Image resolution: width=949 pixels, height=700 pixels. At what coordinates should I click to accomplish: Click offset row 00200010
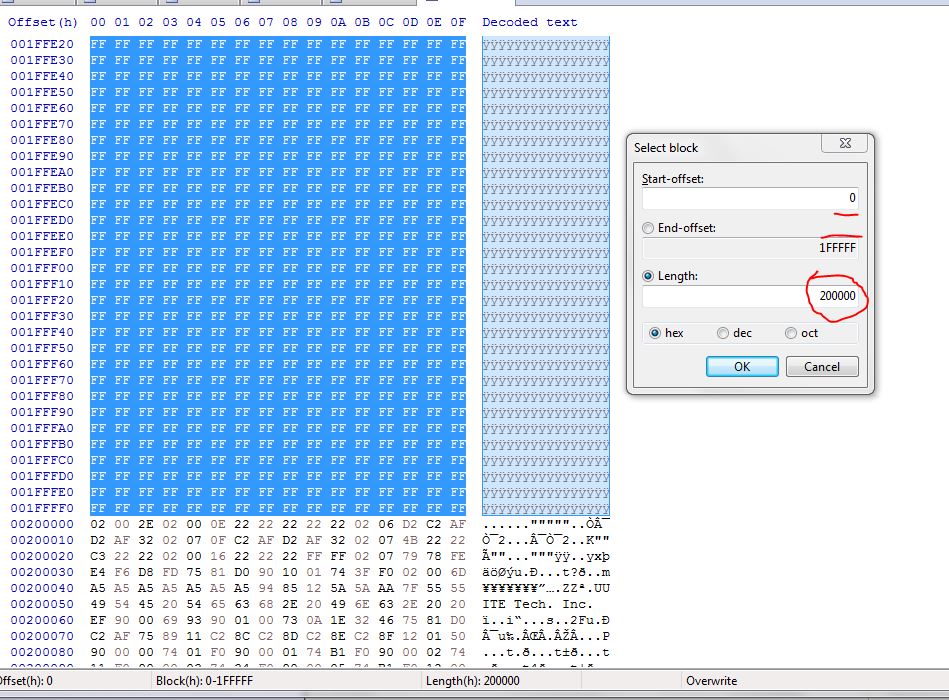pyautogui.click(x=42, y=540)
